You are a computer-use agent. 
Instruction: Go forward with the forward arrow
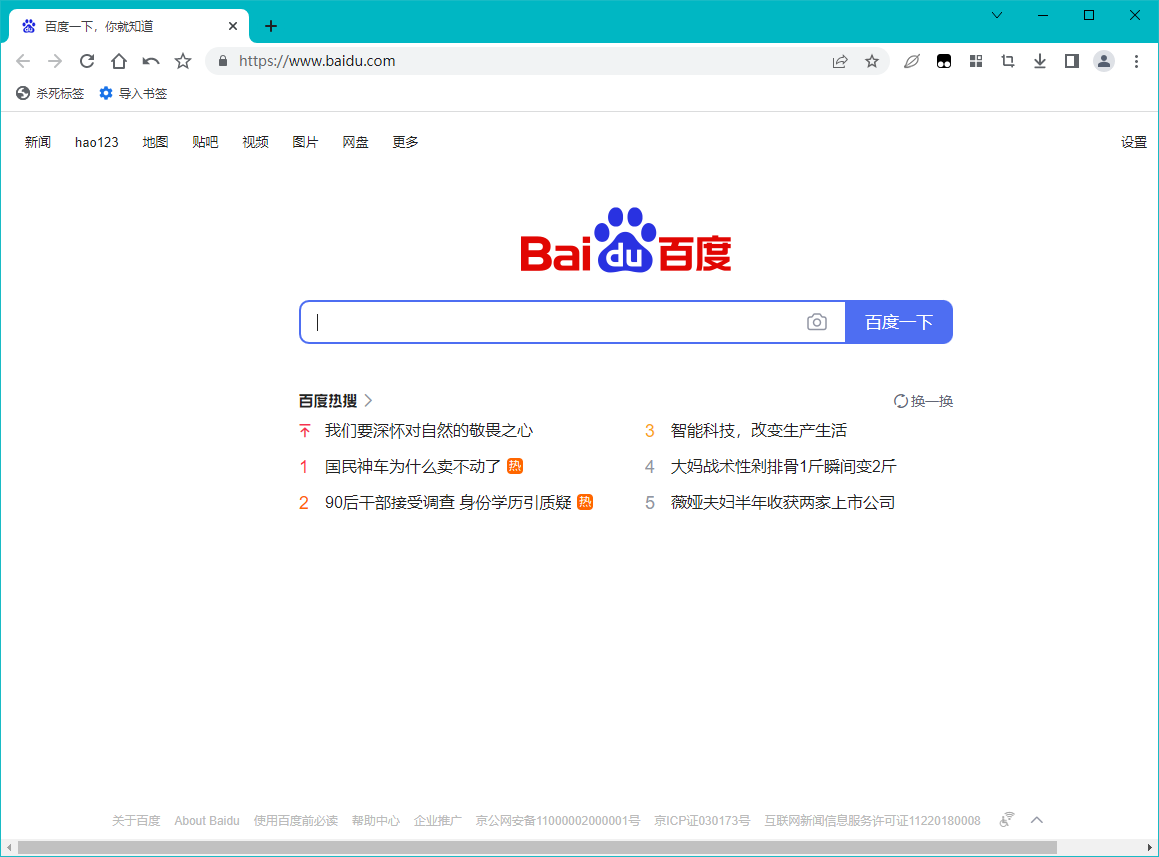click(55, 61)
